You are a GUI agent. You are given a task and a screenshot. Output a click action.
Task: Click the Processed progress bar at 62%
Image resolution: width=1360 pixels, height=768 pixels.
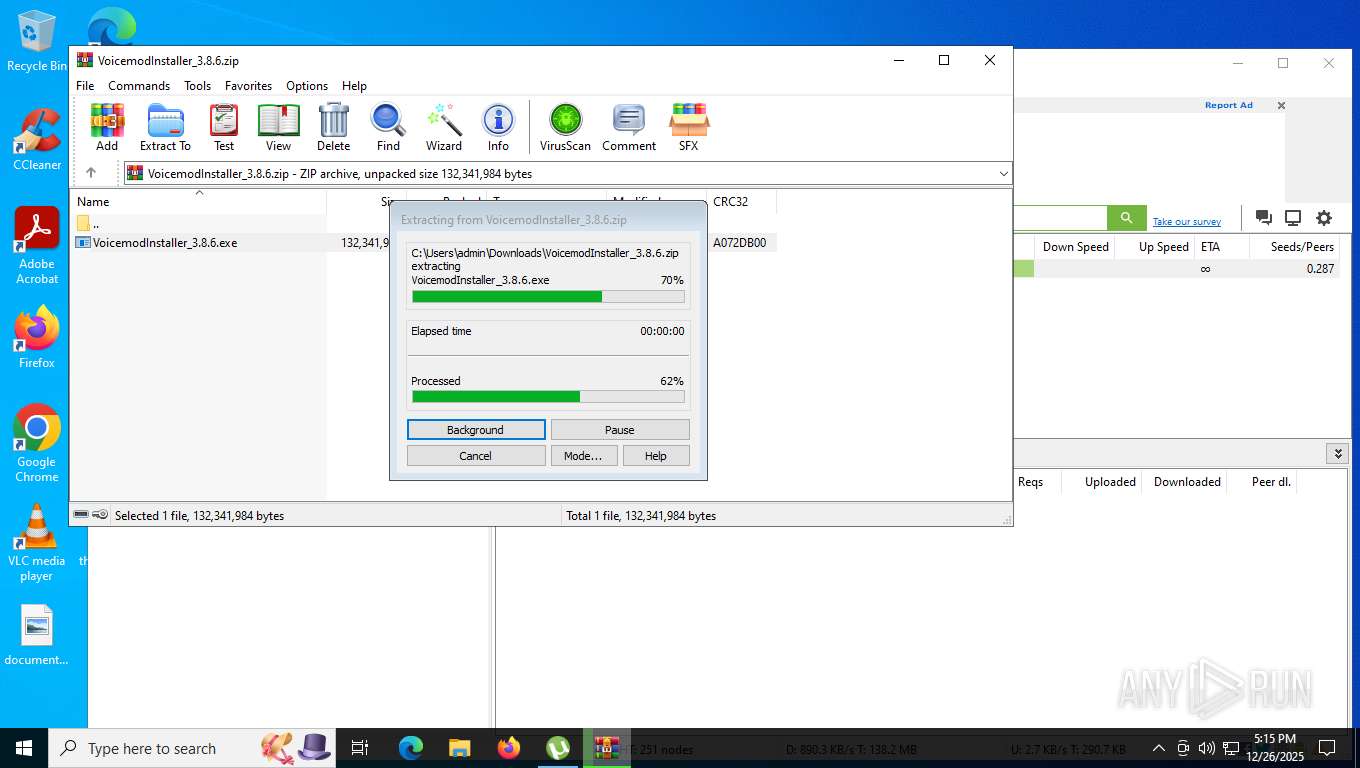[548, 397]
